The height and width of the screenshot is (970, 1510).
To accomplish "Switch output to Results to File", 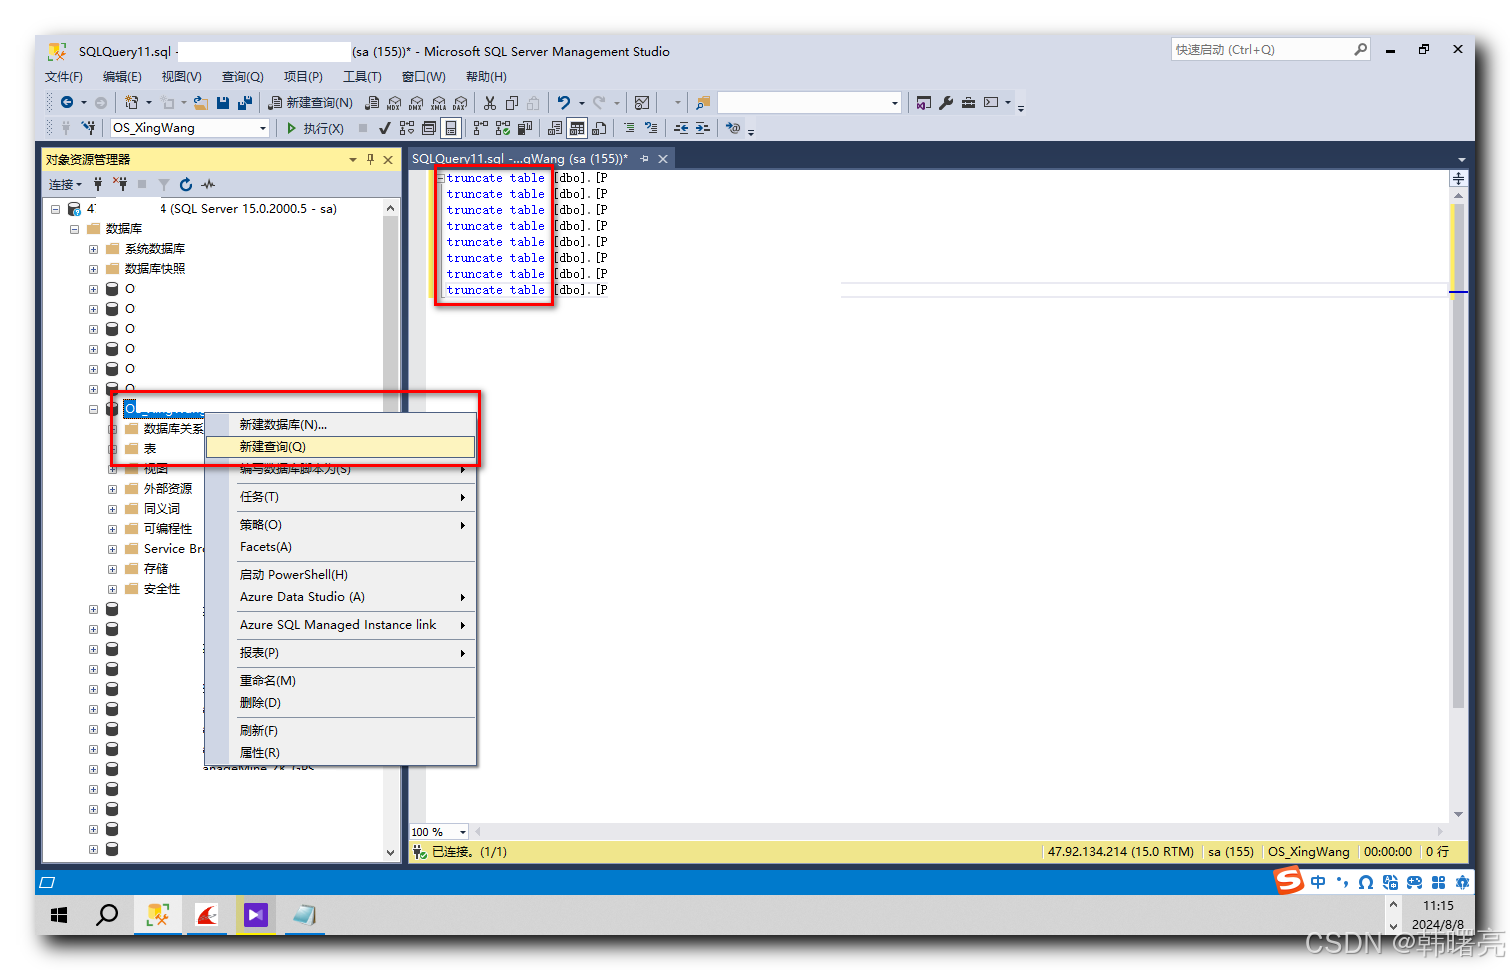I will tap(599, 128).
